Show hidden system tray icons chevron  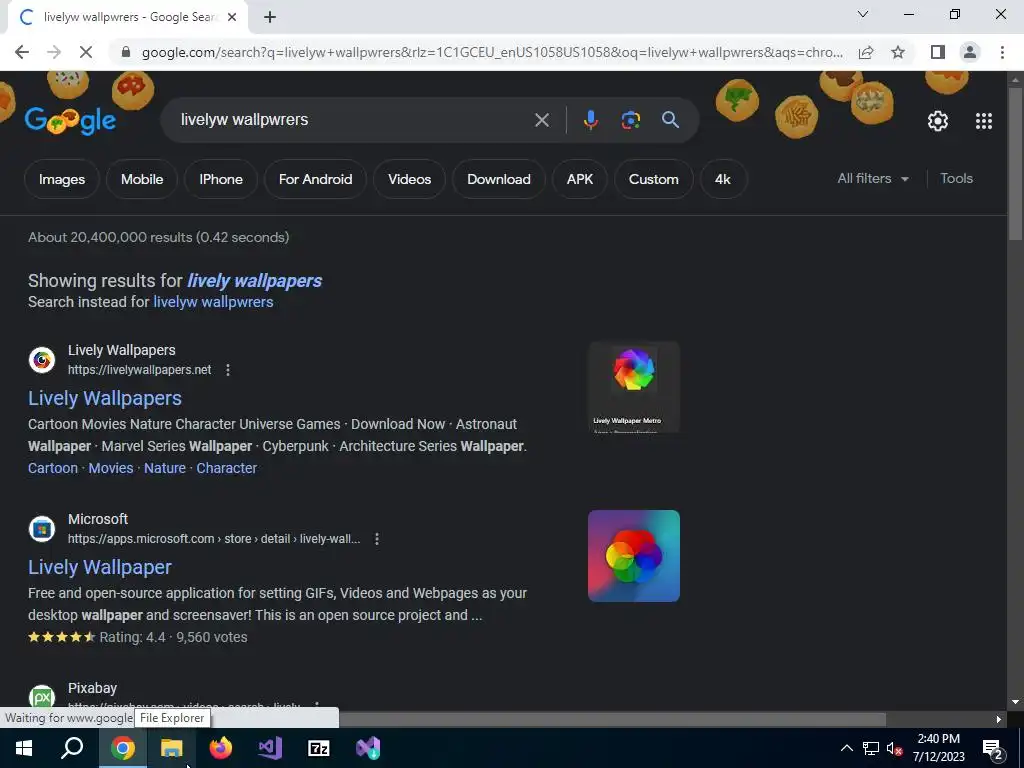(x=846, y=748)
